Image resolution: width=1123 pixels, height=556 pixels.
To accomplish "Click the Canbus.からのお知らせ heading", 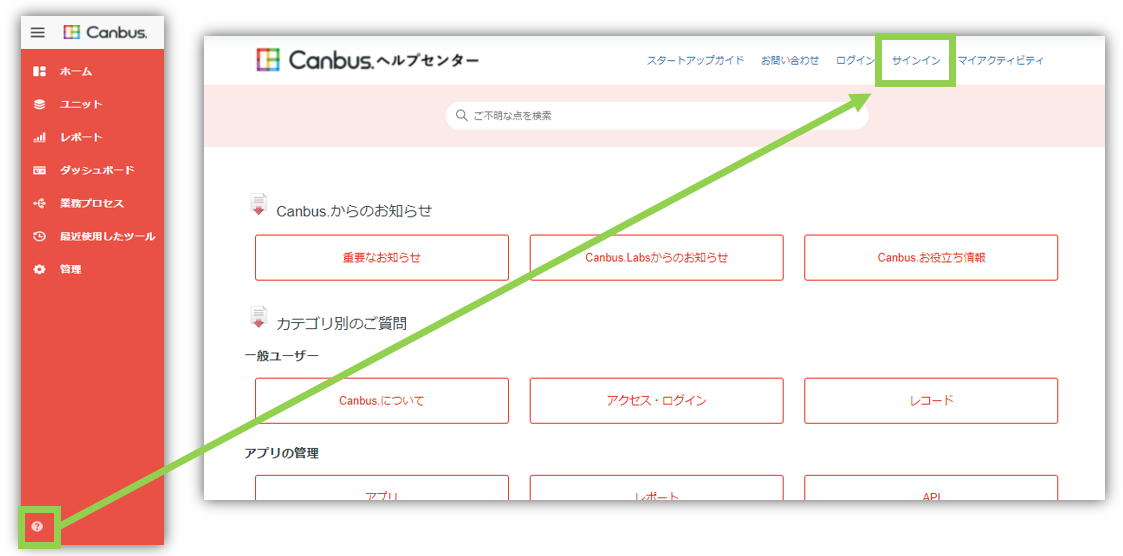I will pos(355,211).
